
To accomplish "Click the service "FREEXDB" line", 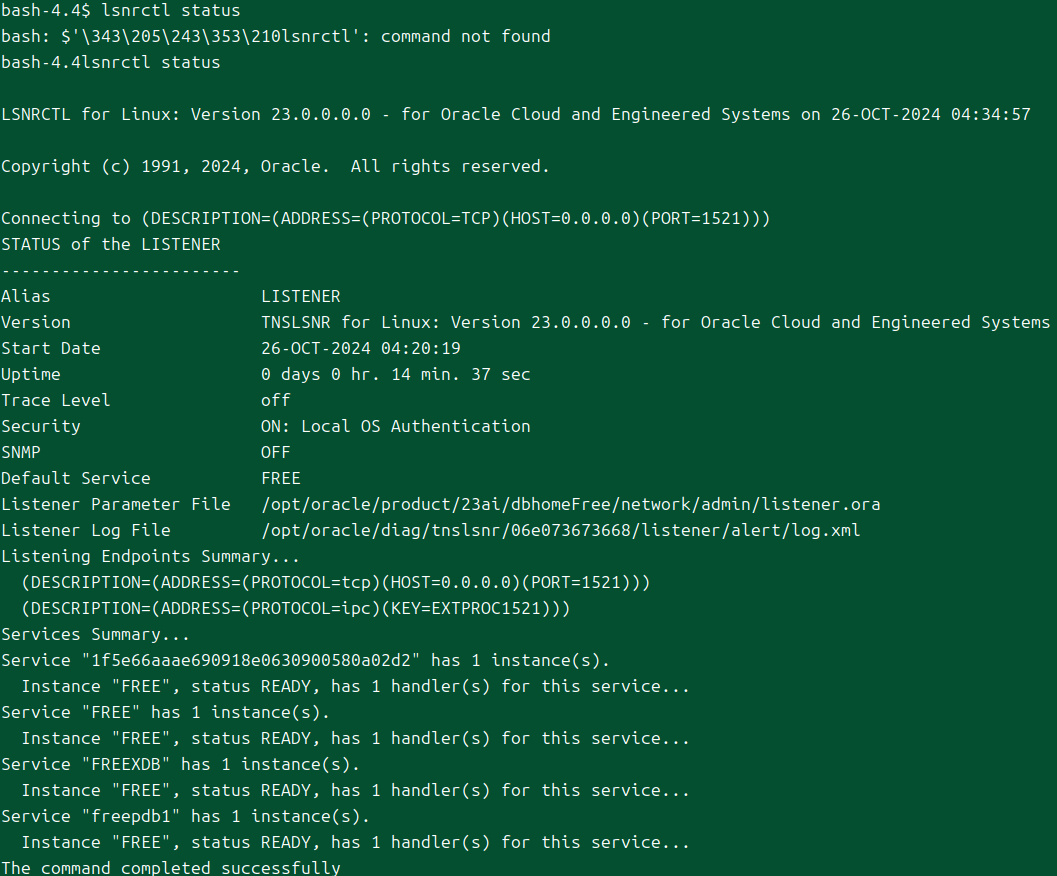I will (180, 764).
